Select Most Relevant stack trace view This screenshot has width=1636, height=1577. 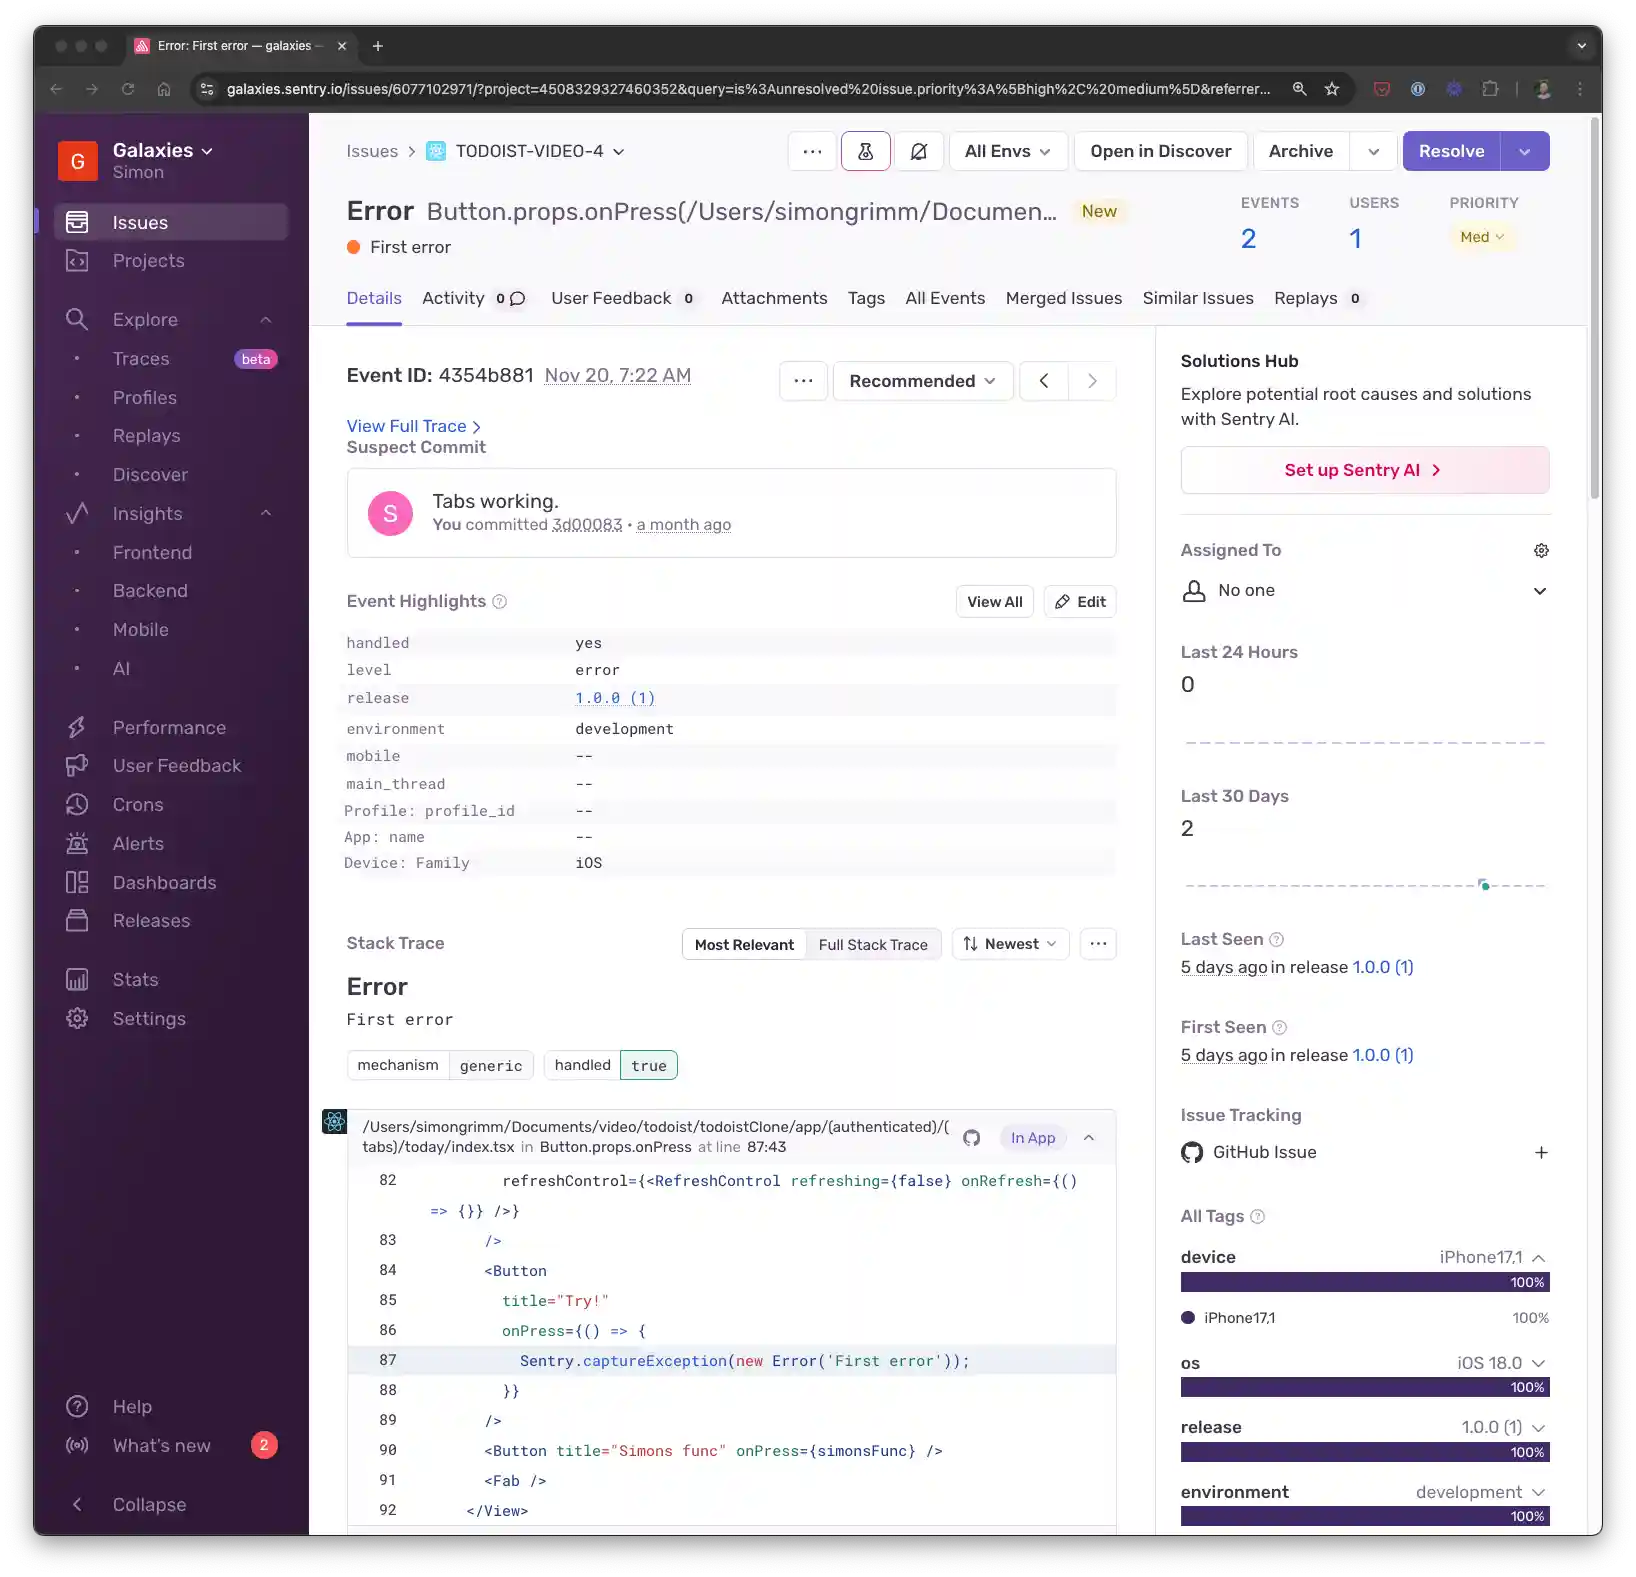click(744, 945)
